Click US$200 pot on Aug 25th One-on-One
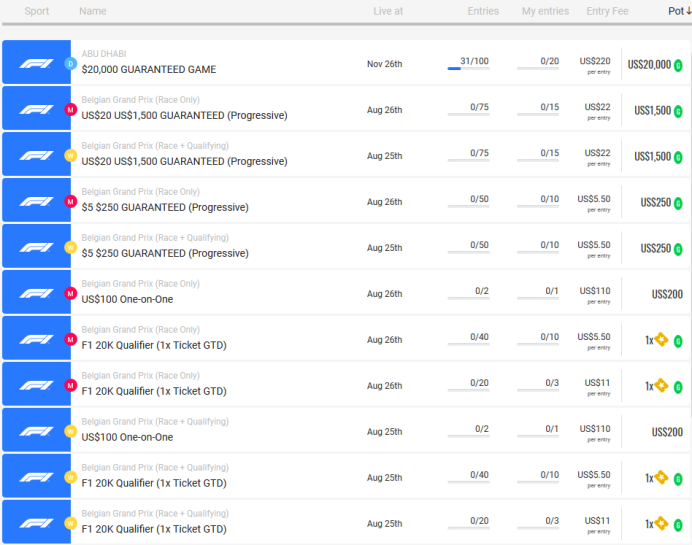Image resolution: width=692 pixels, height=545 pixels. pos(667,432)
